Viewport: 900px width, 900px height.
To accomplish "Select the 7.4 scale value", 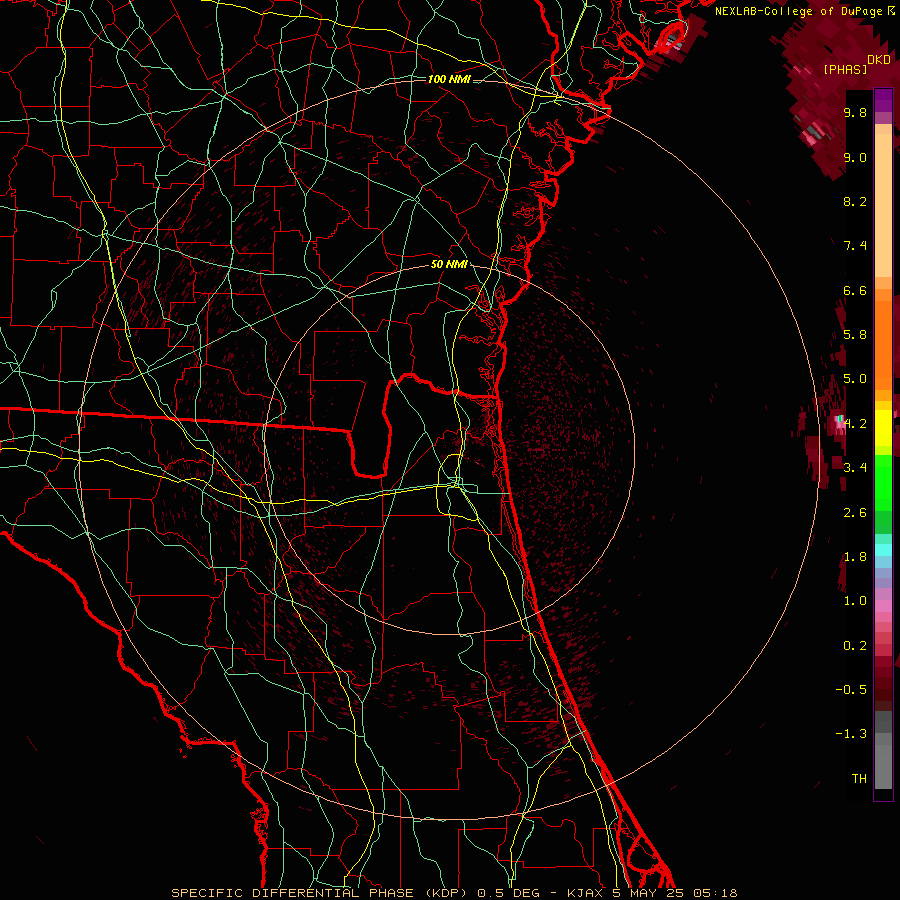I will click(855, 246).
